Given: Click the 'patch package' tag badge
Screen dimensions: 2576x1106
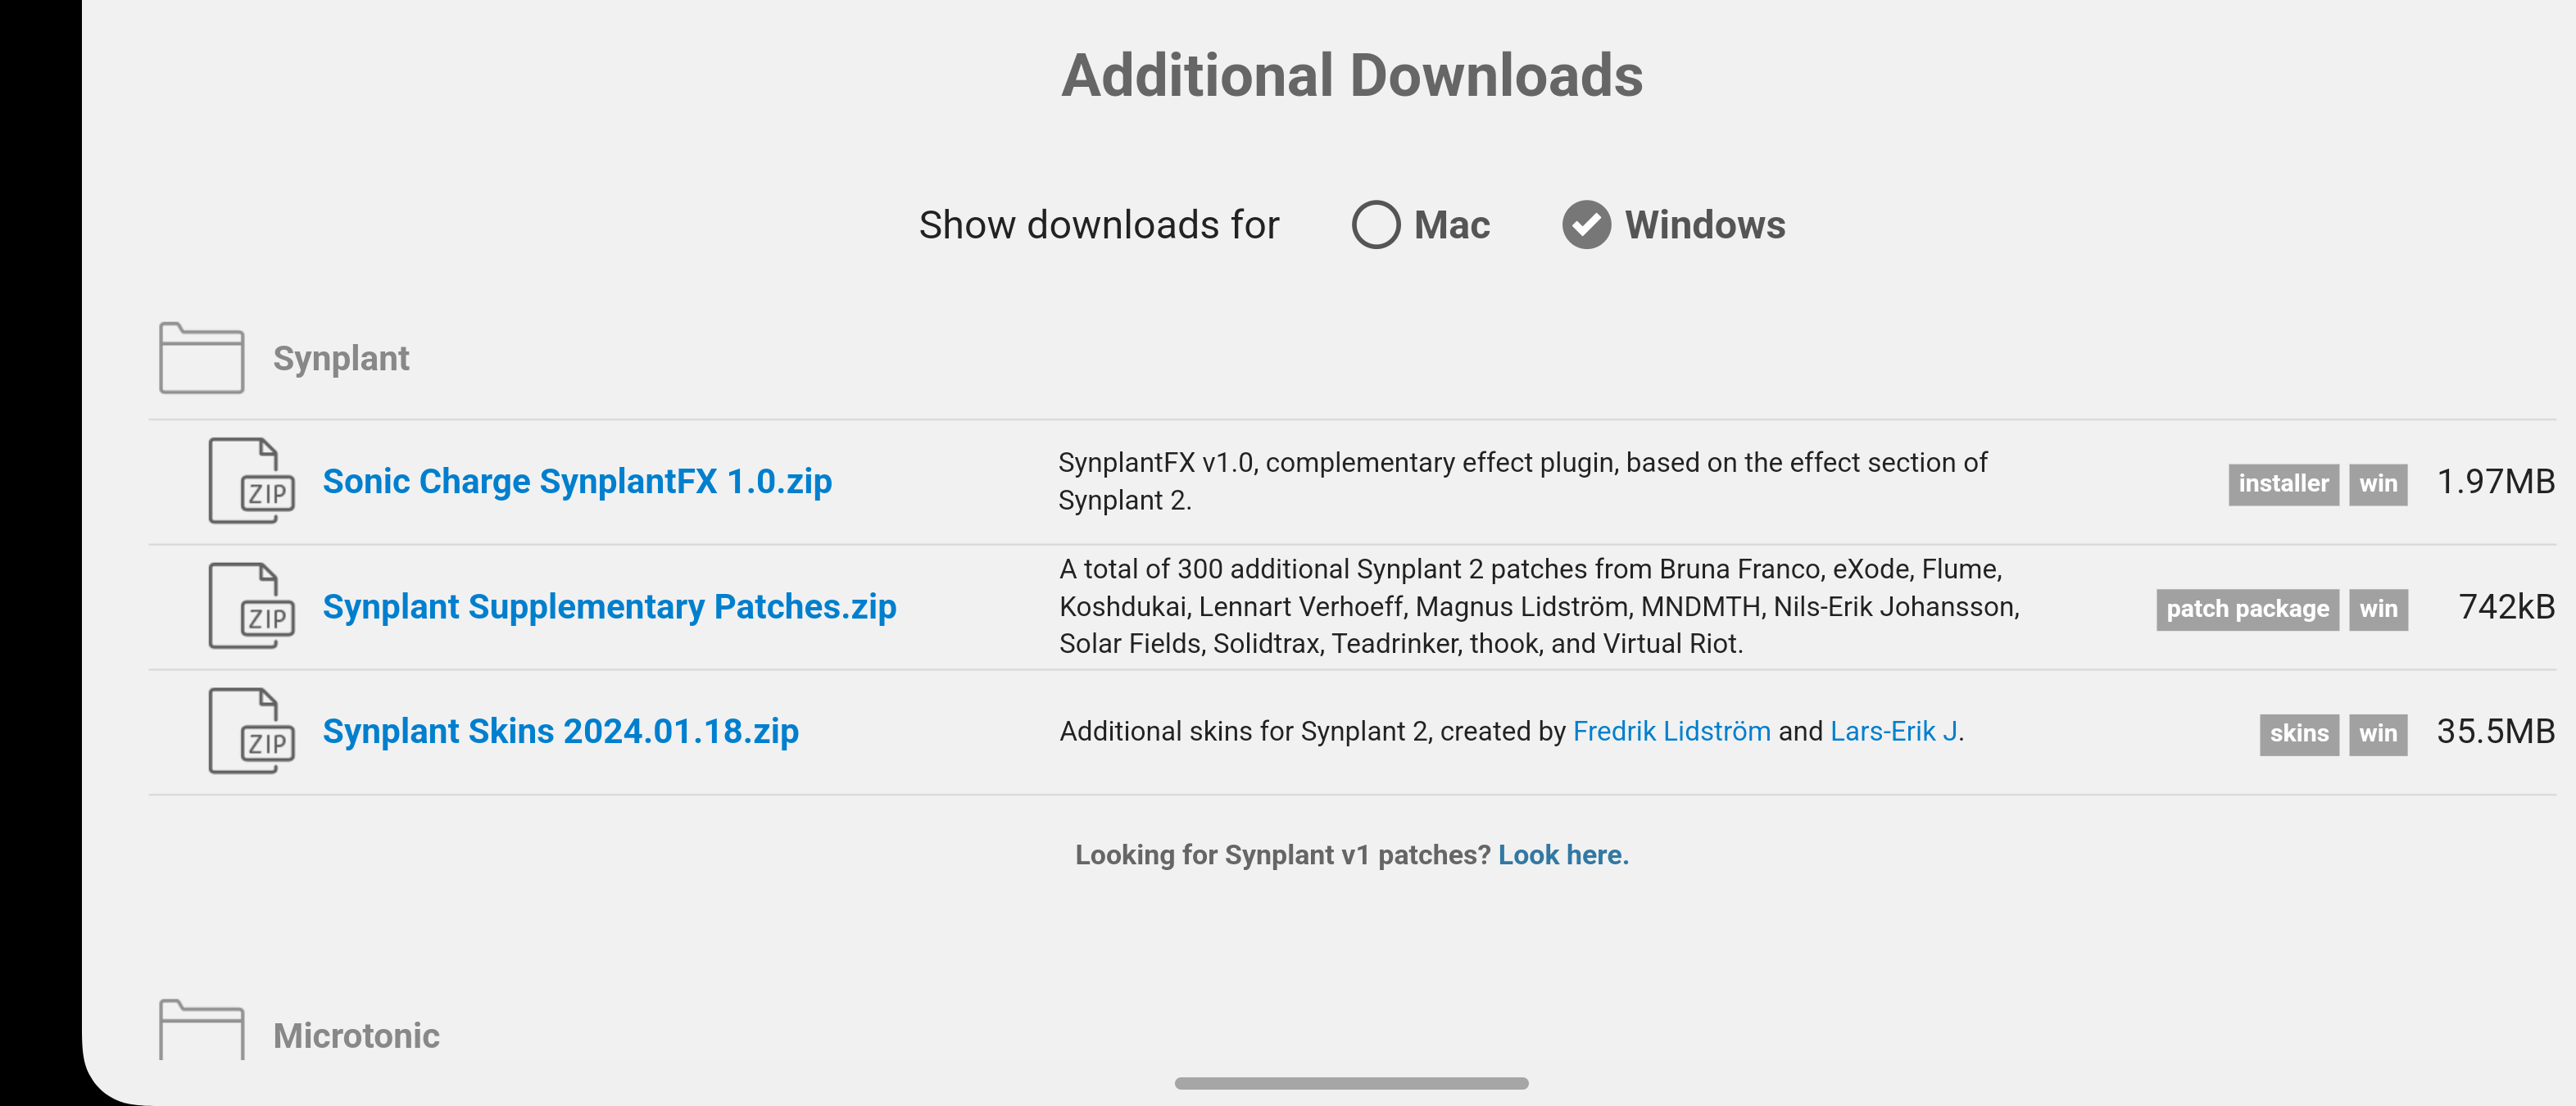Looking at the screenshot, I should [2247, 609].
